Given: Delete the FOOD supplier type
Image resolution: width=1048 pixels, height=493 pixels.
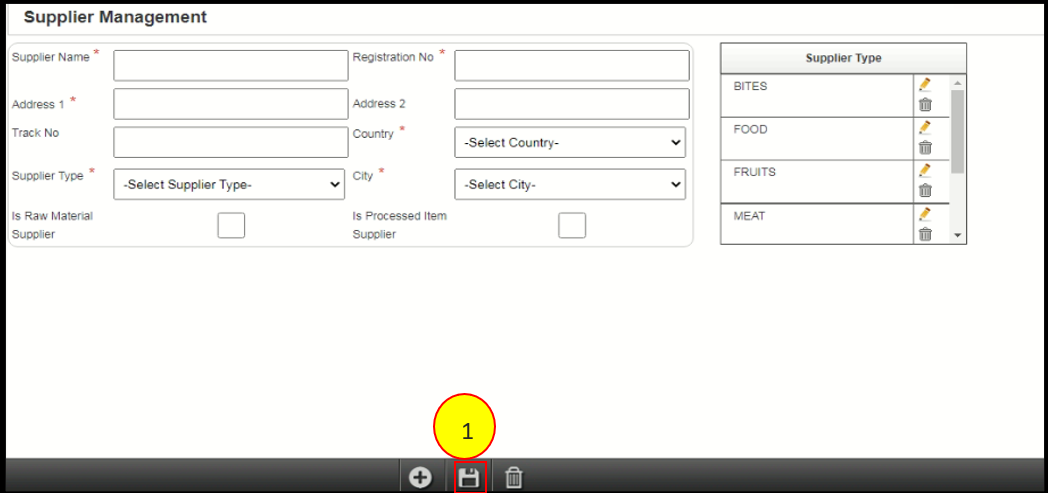Looking at the screenshot, I should 925,148.
